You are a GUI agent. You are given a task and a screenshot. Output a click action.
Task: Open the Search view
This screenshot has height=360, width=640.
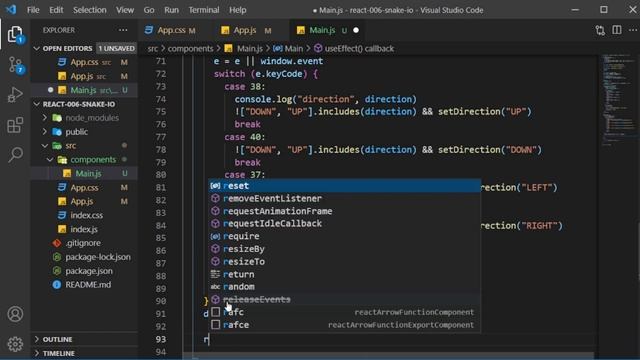pos(15,154)
